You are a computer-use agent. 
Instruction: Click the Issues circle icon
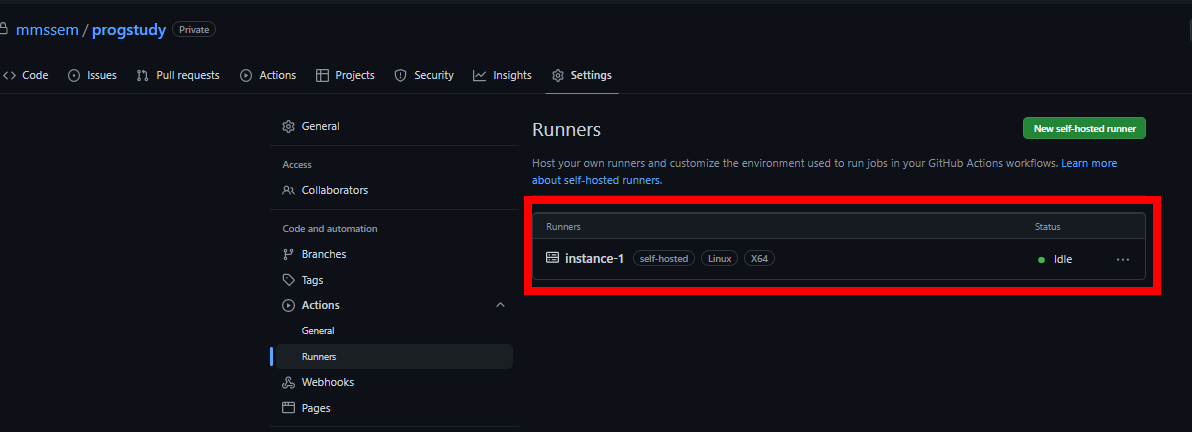[74, 75]
